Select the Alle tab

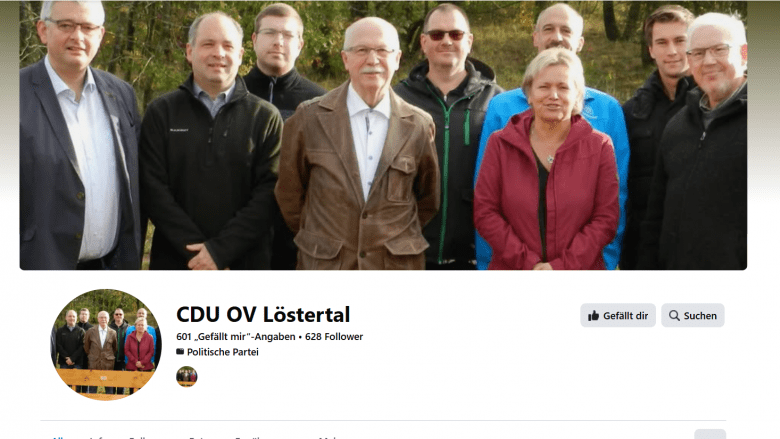(58, 437)
